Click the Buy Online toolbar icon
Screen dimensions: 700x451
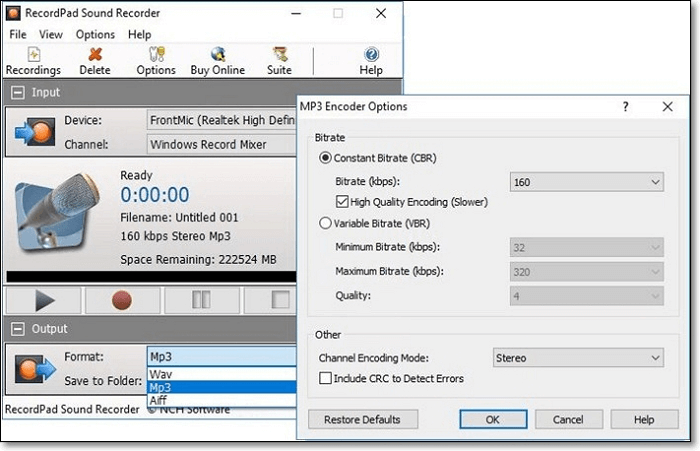pyautogui.click(x=218, y=59)
